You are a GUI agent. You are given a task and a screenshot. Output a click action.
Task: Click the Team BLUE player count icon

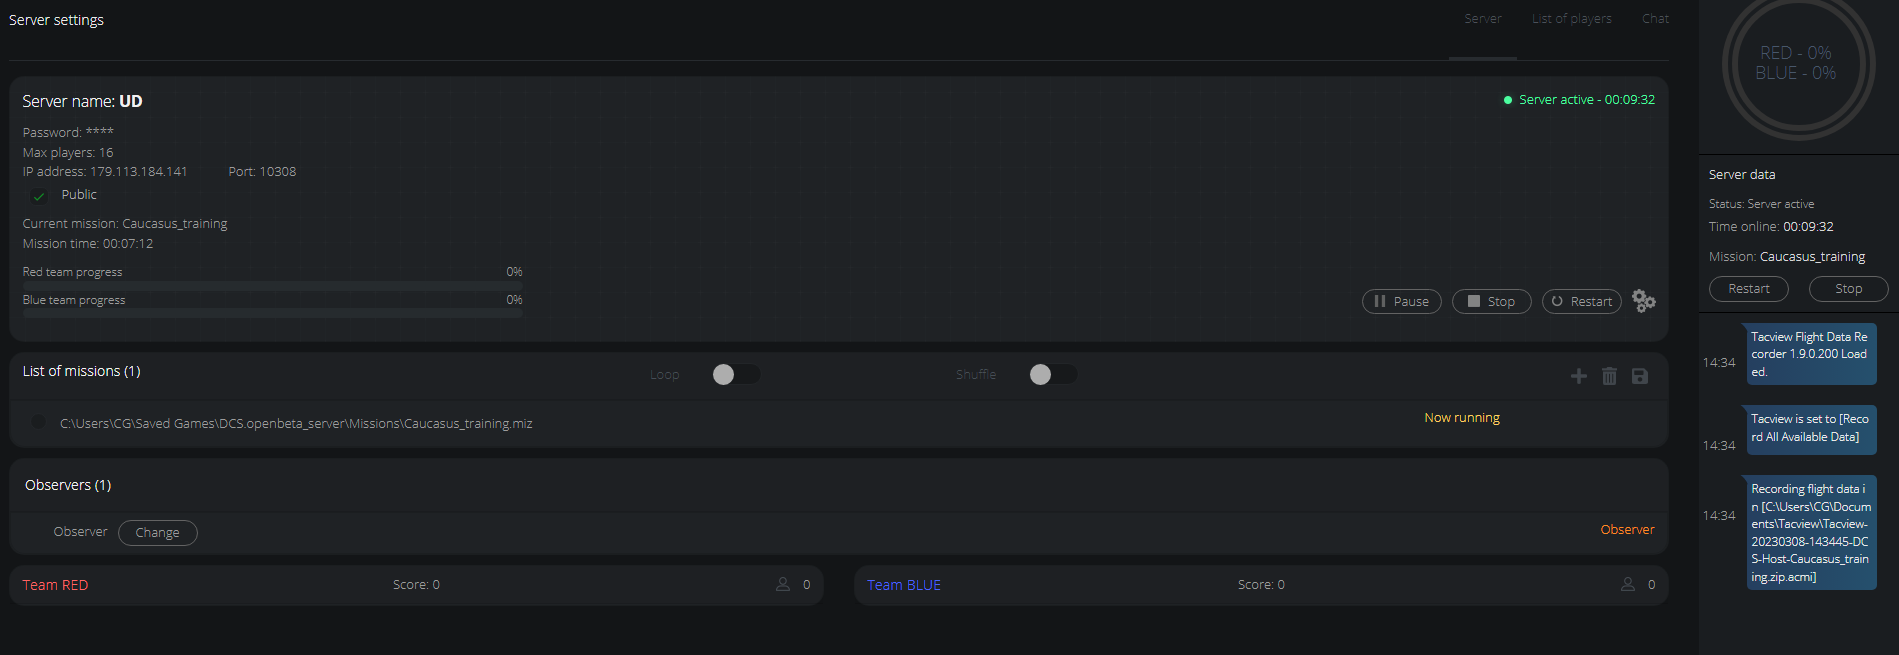click(x=1628, y=584)
